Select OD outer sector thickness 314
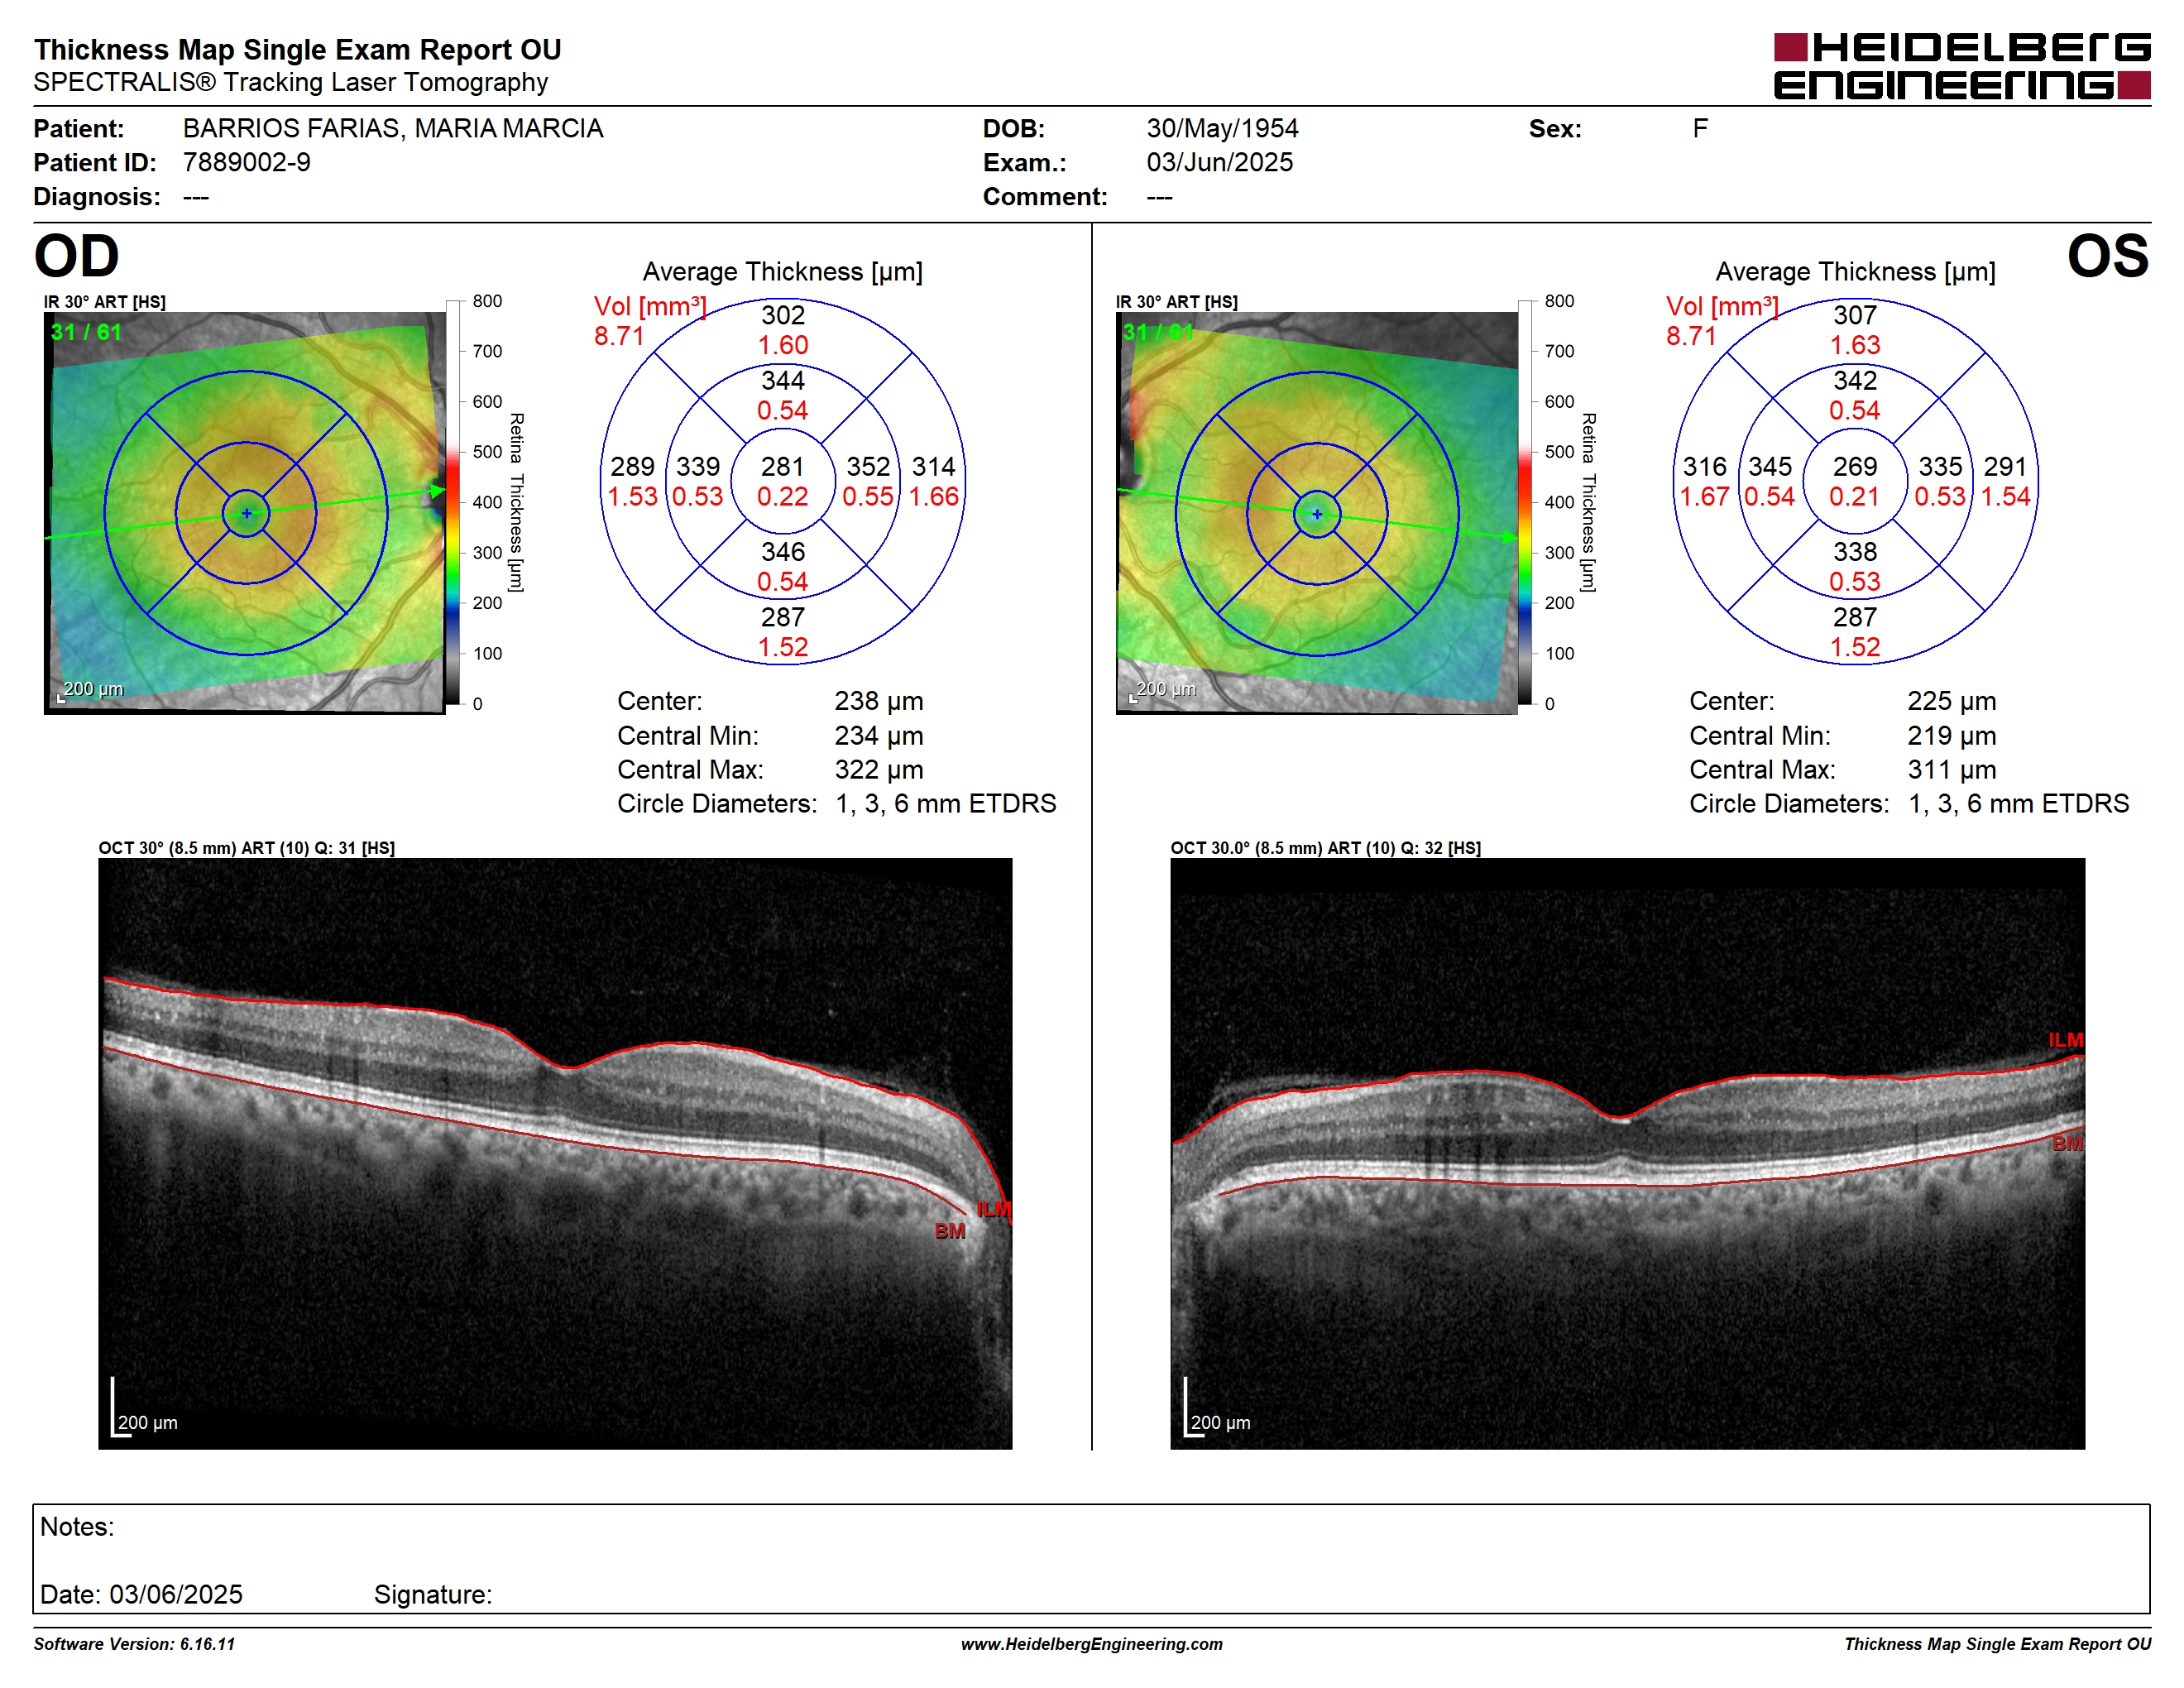This screenshot has width=2184, height=1688. point(934,467)
